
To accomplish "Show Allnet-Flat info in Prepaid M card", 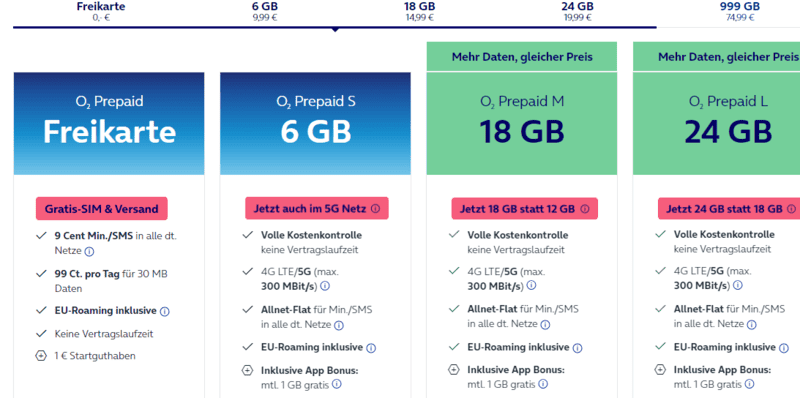I will (x=545, y=325).
